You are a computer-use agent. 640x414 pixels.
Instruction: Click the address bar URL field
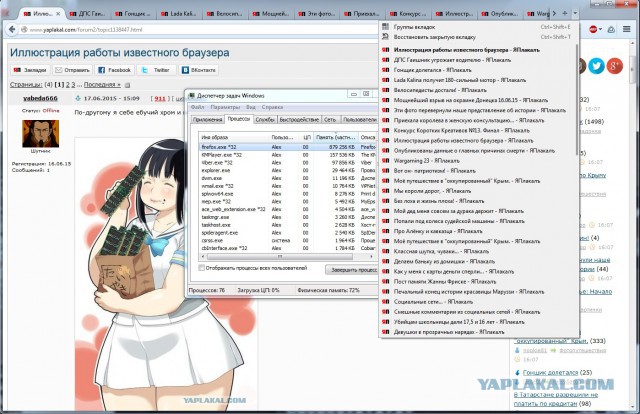coord(202,29)
